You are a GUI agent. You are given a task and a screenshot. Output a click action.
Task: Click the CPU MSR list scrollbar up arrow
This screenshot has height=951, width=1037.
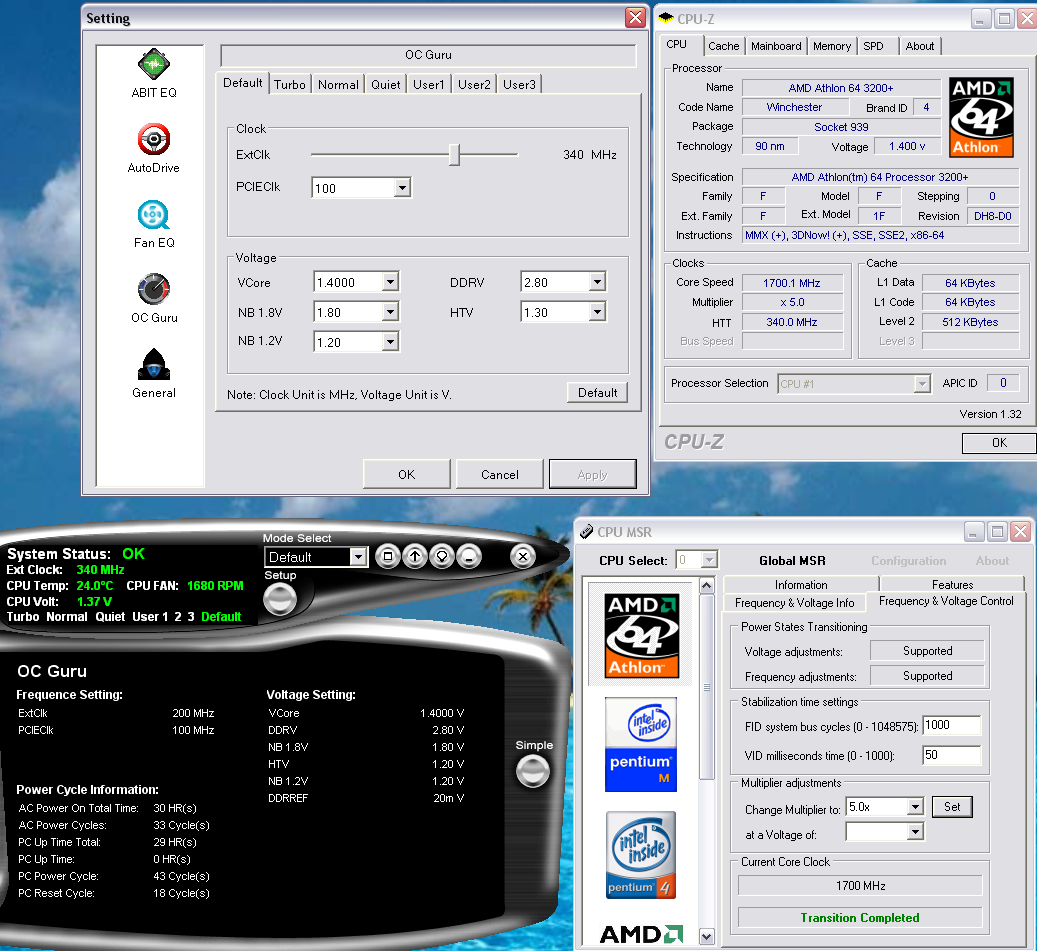point(706,585)
